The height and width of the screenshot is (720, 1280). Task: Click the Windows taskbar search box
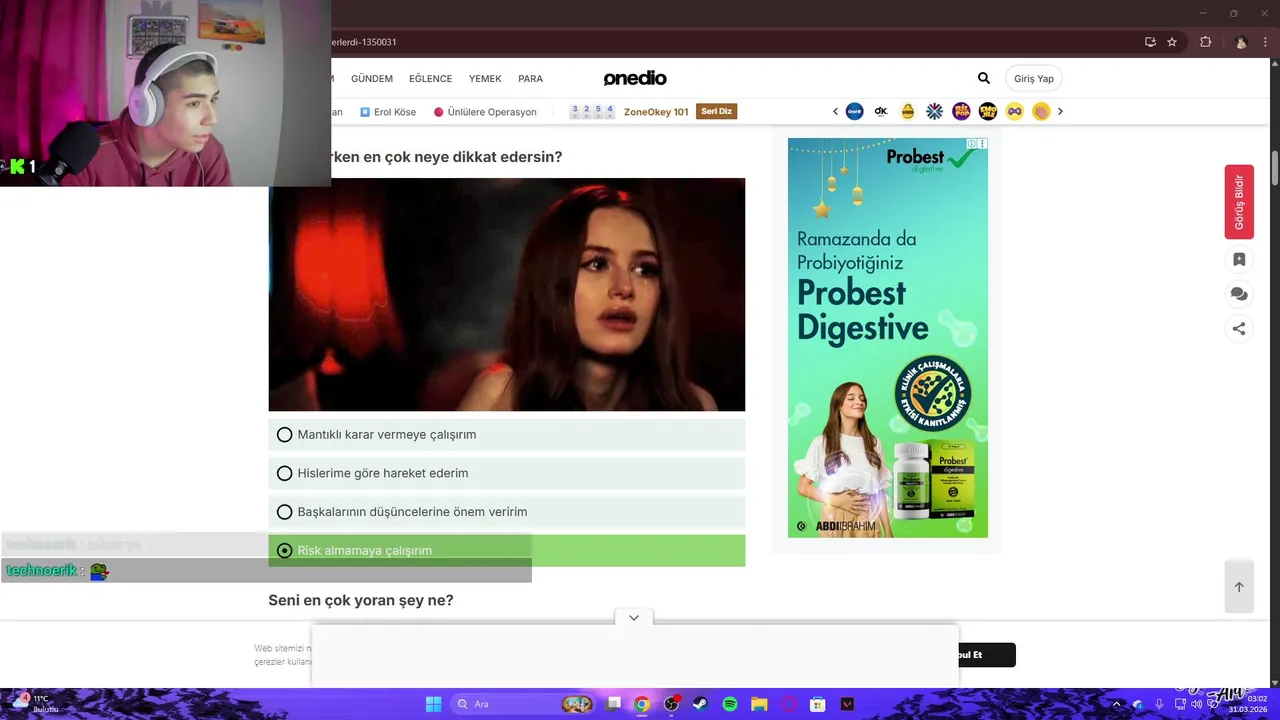point(524,704)
